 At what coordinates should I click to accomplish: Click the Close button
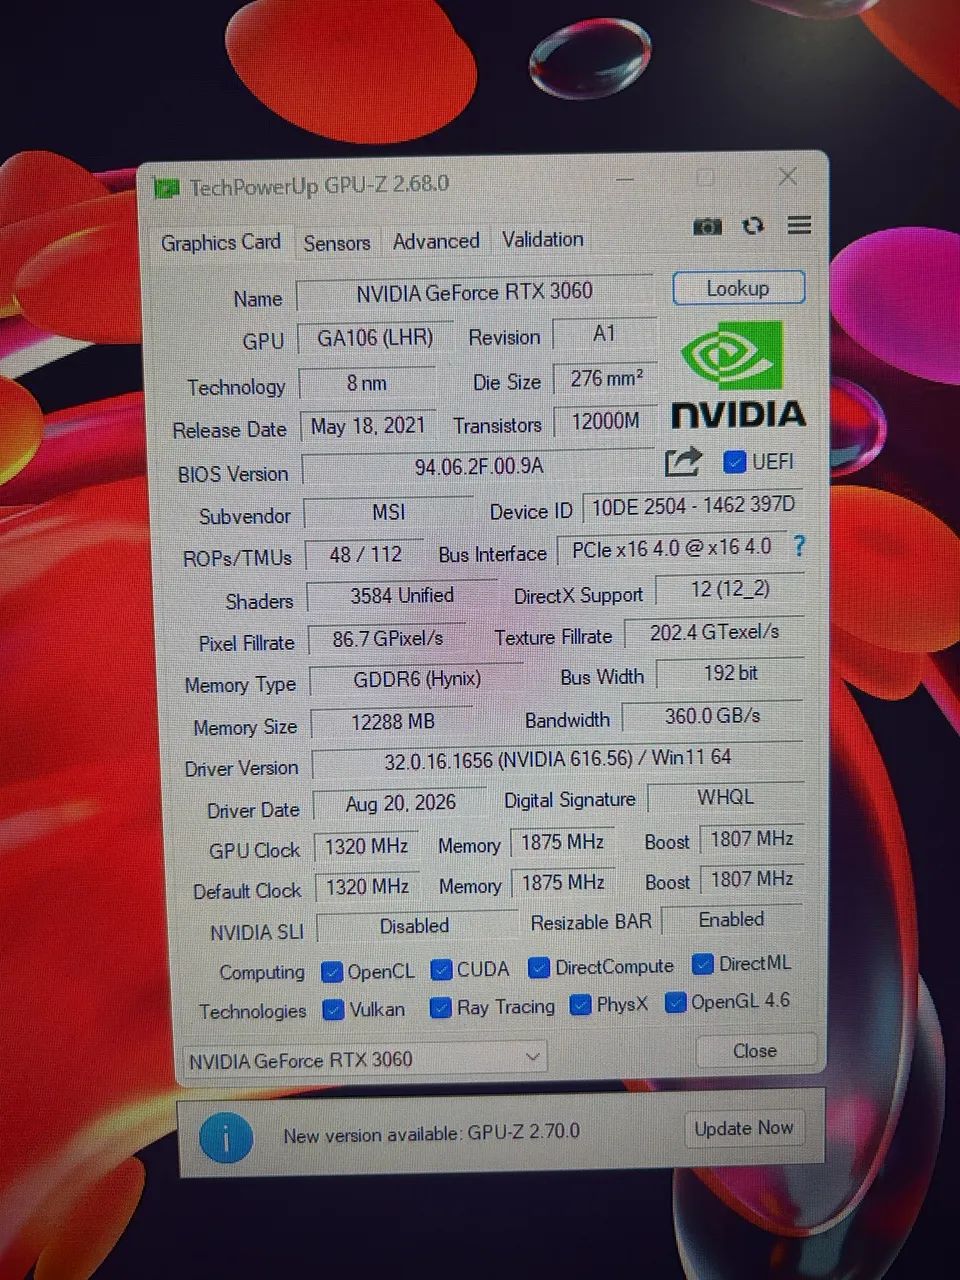click(x=755, y=1051)
